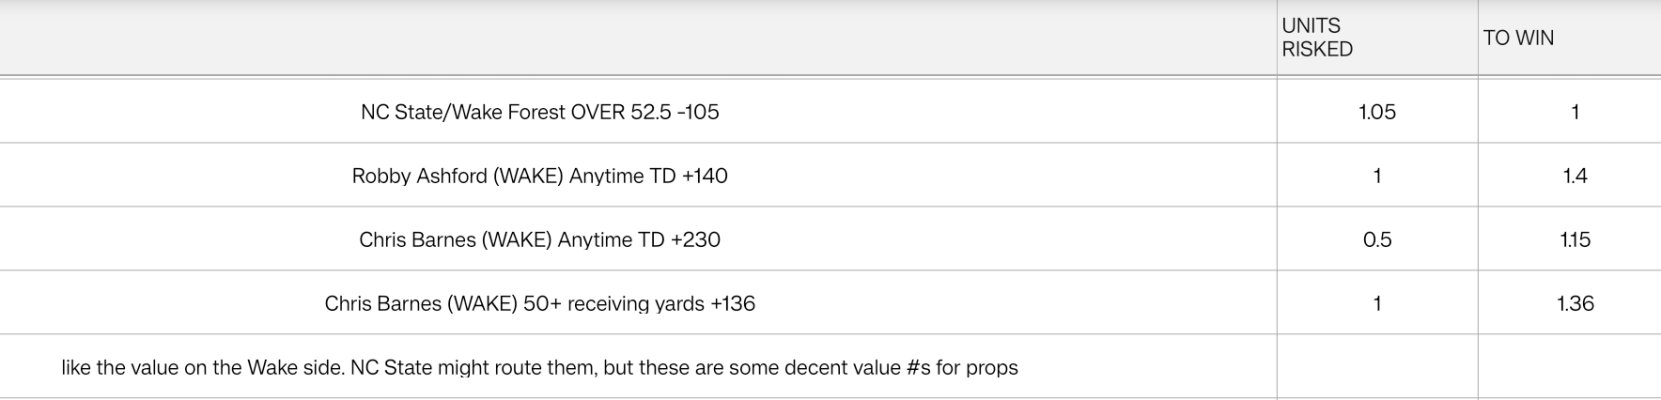
Task: Click the units risked cell for Robby Ashford
Action: (1377, 176)
